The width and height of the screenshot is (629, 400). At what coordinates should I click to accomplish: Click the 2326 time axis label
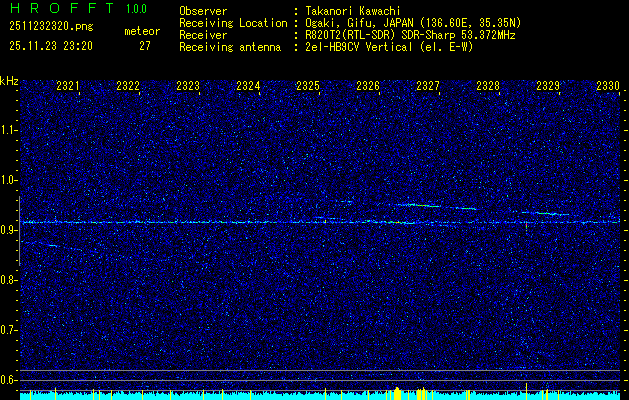click(x=368, y=86)
